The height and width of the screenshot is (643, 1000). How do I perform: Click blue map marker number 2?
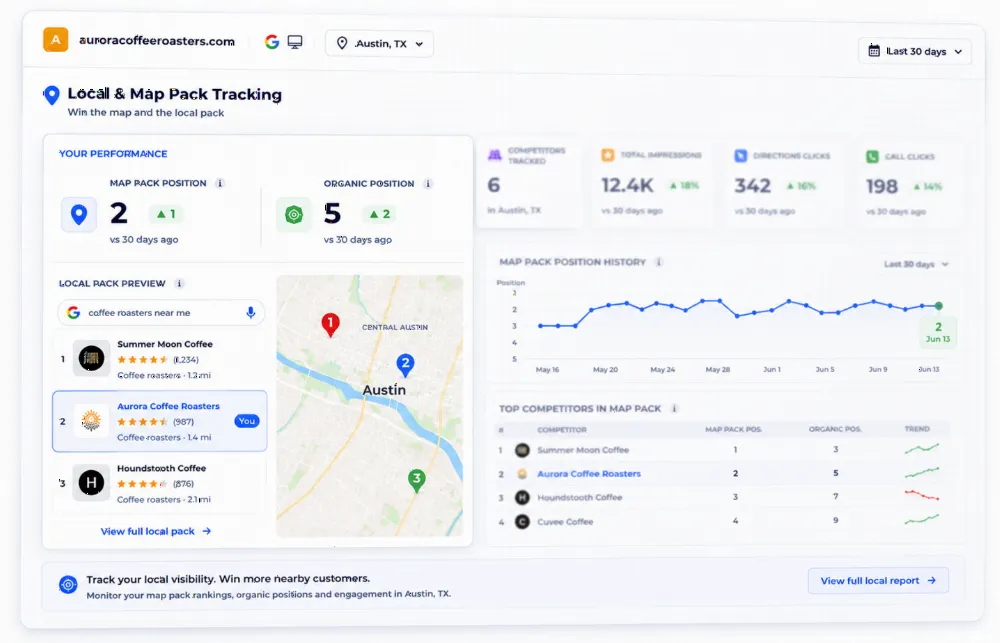point(406,365)
